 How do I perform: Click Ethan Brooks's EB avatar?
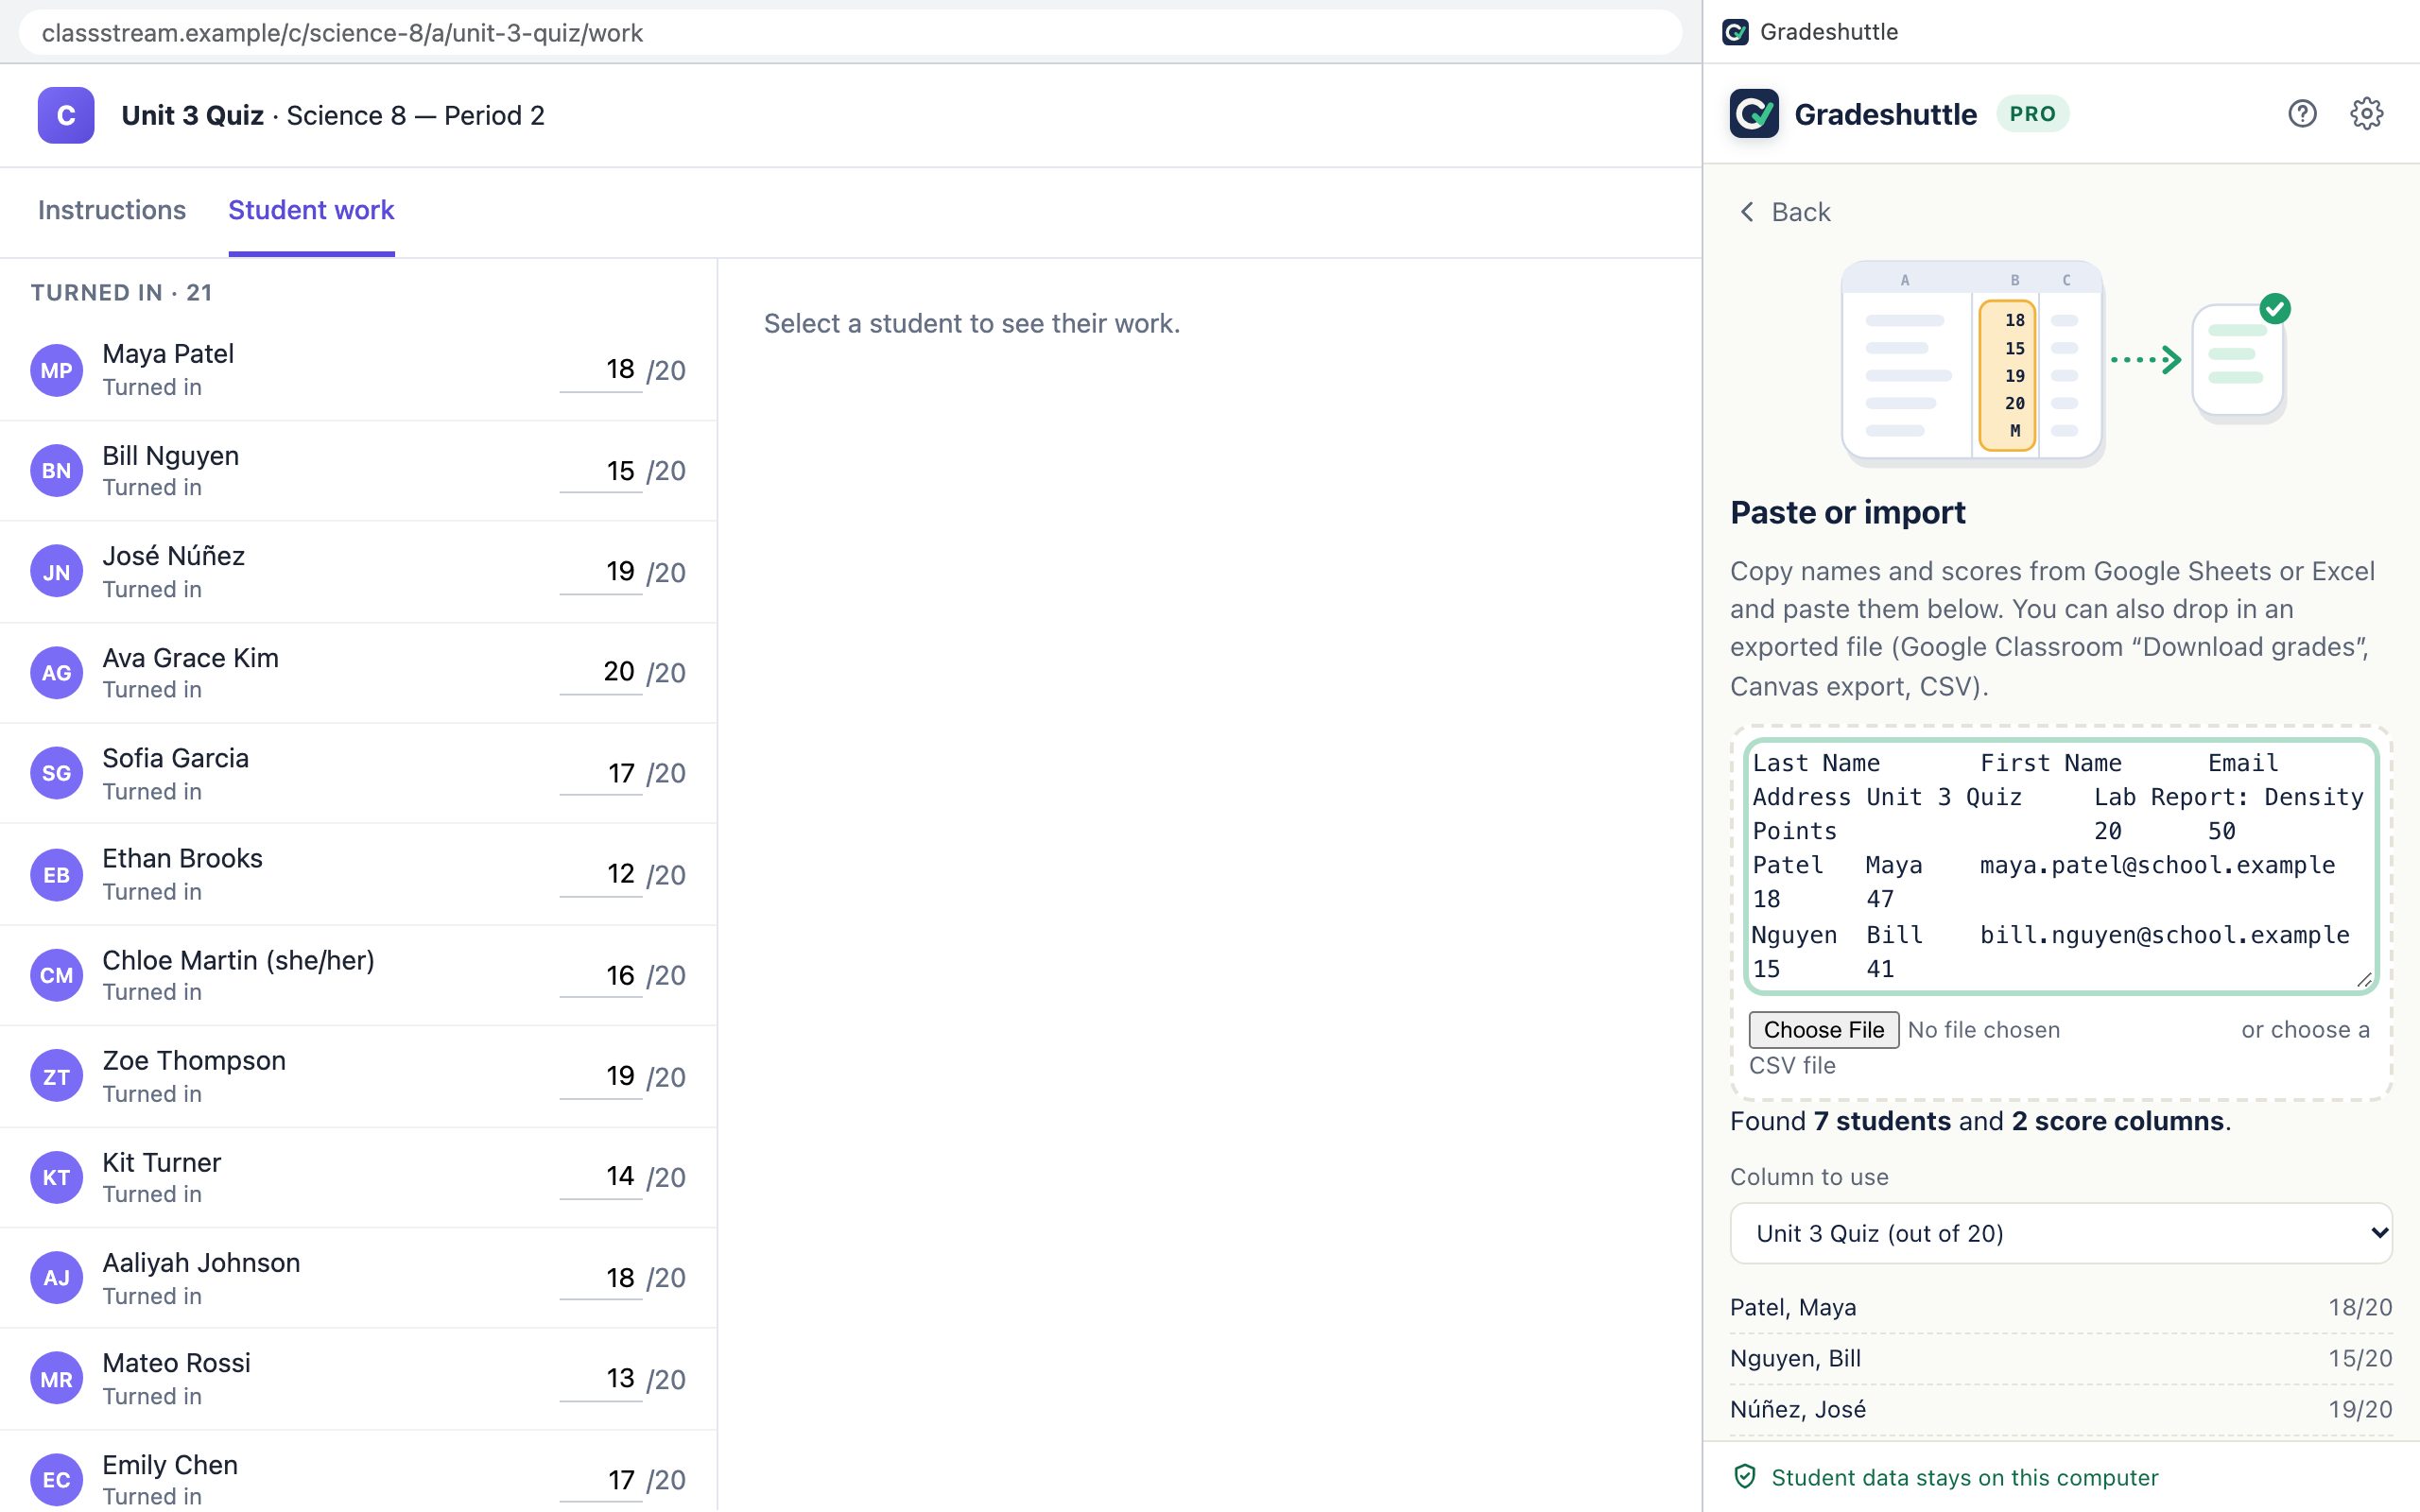(56, 875)
